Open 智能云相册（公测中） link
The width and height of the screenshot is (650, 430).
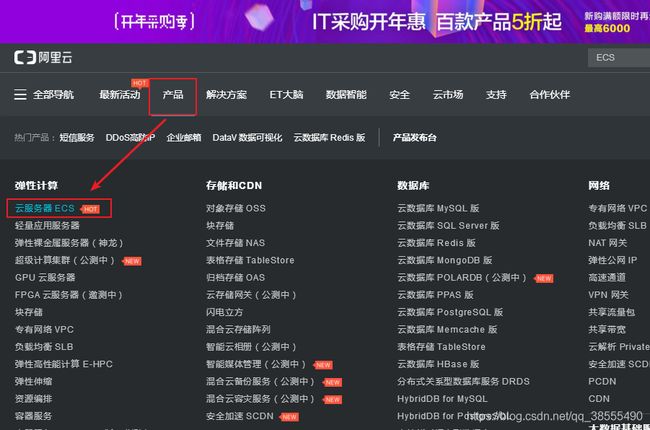[x=252, y=347]
